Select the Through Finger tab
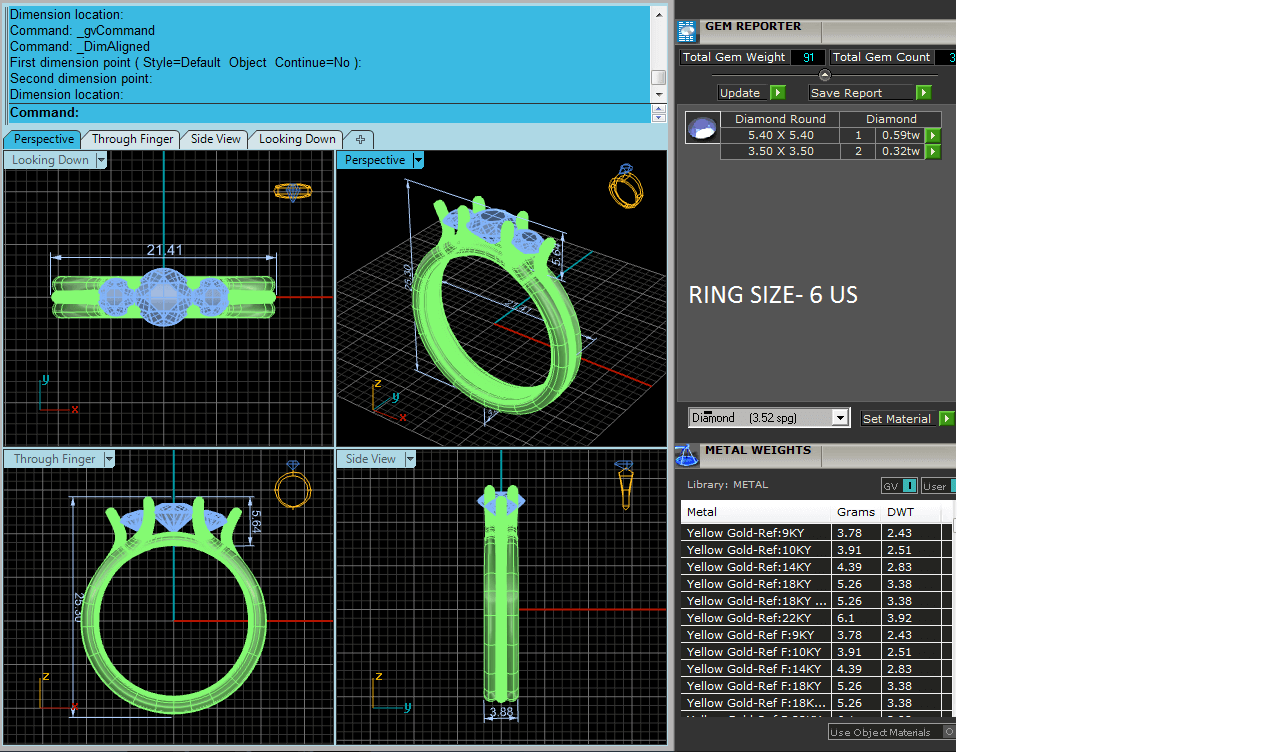 (132, 139)
